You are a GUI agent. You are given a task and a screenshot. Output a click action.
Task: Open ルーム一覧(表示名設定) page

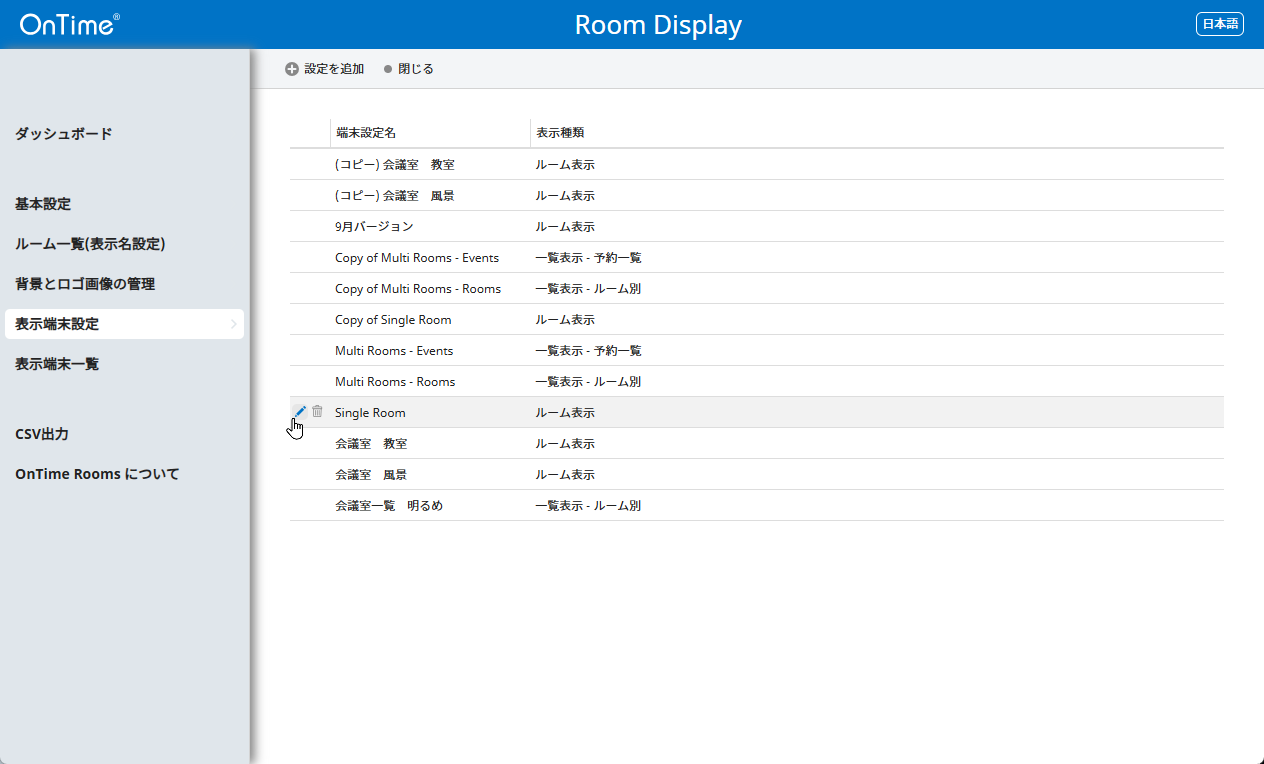[90, 244]
